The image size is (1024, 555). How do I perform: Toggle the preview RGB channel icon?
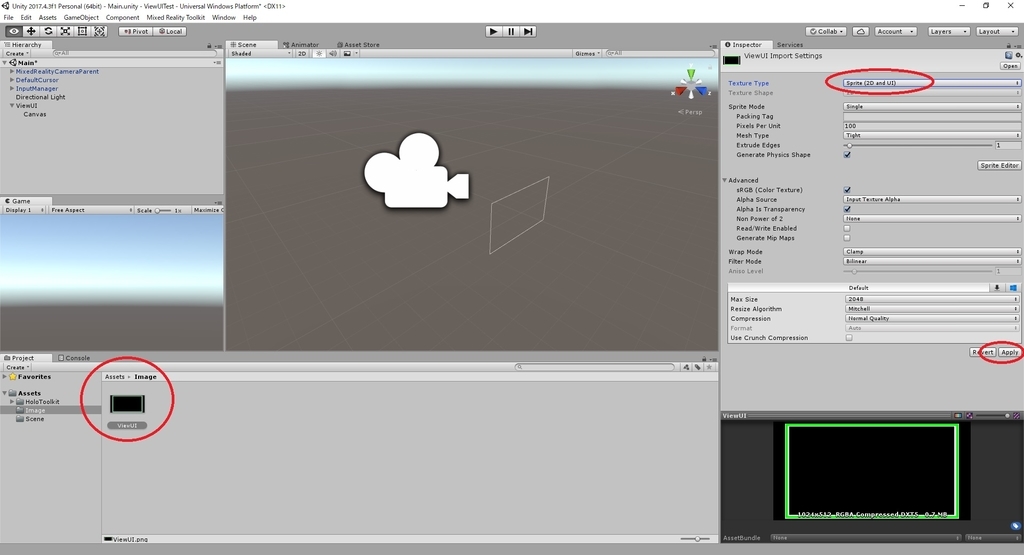(x=958, y=415)
